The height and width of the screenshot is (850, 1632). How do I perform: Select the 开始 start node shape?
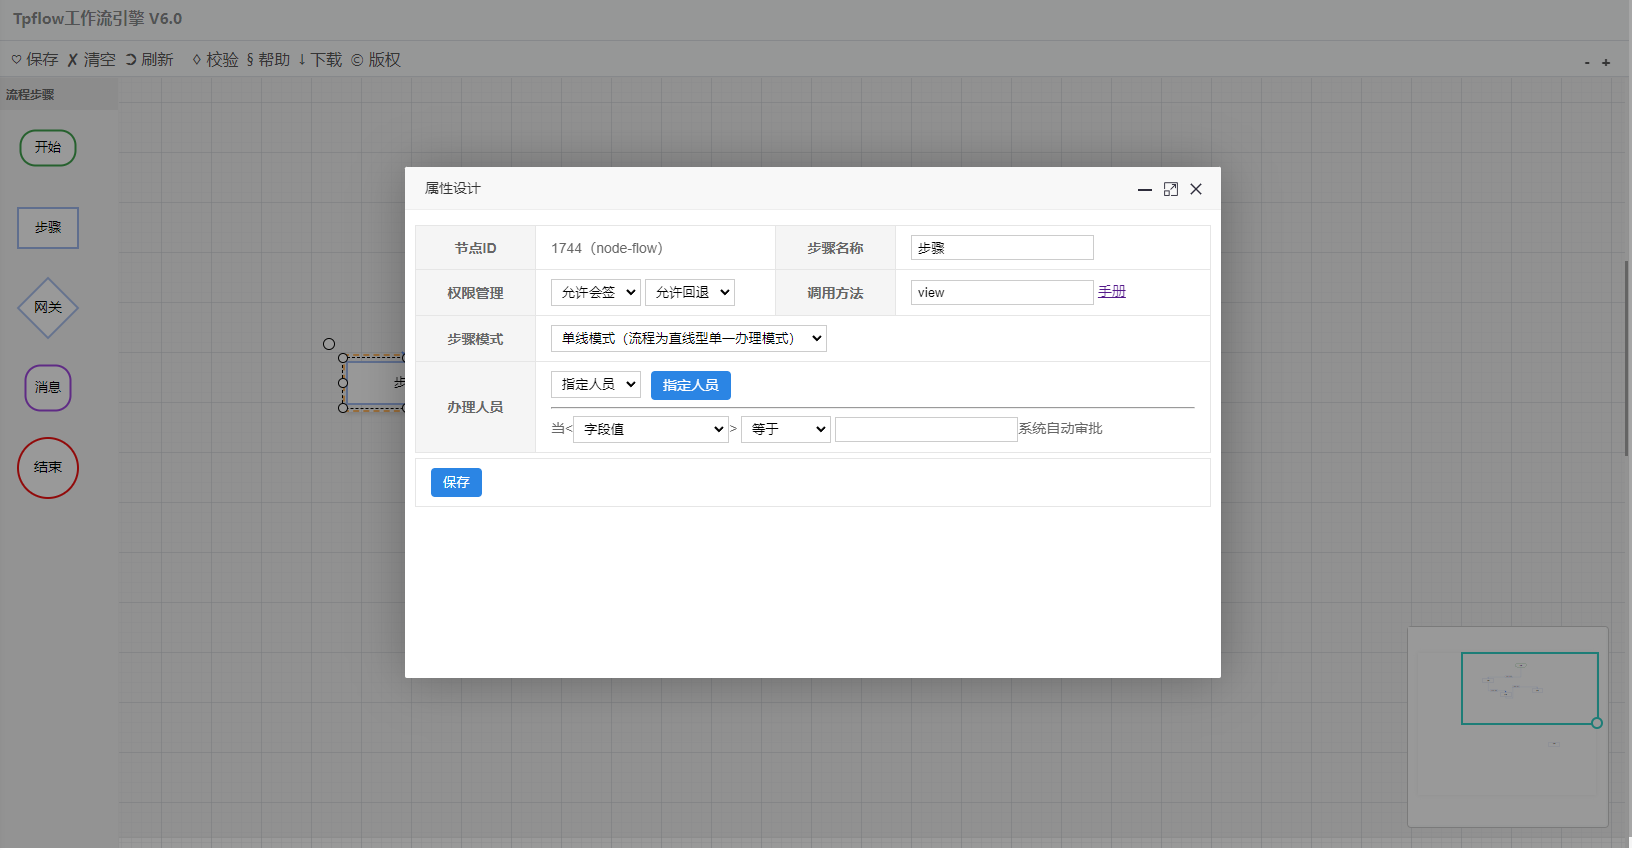[x=48, y=148]
